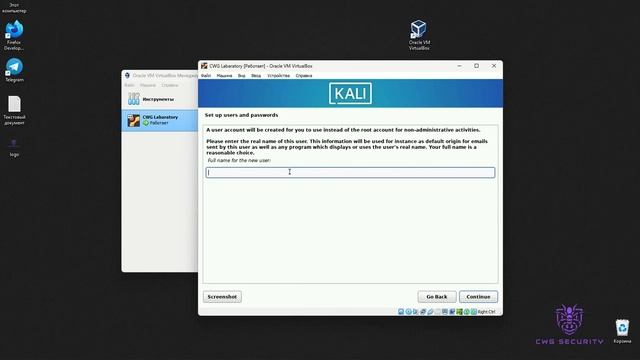Click the Работает status text in Manager
Image resolution: width=640 pixels, height=360 pixels.
coord(159,123)
